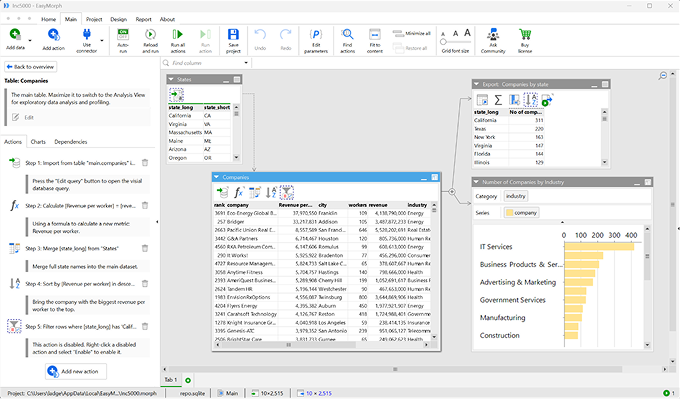The height and width of the screenshot is (399, 680).
Task: Click the Find column search field
Action: [206, 63]
